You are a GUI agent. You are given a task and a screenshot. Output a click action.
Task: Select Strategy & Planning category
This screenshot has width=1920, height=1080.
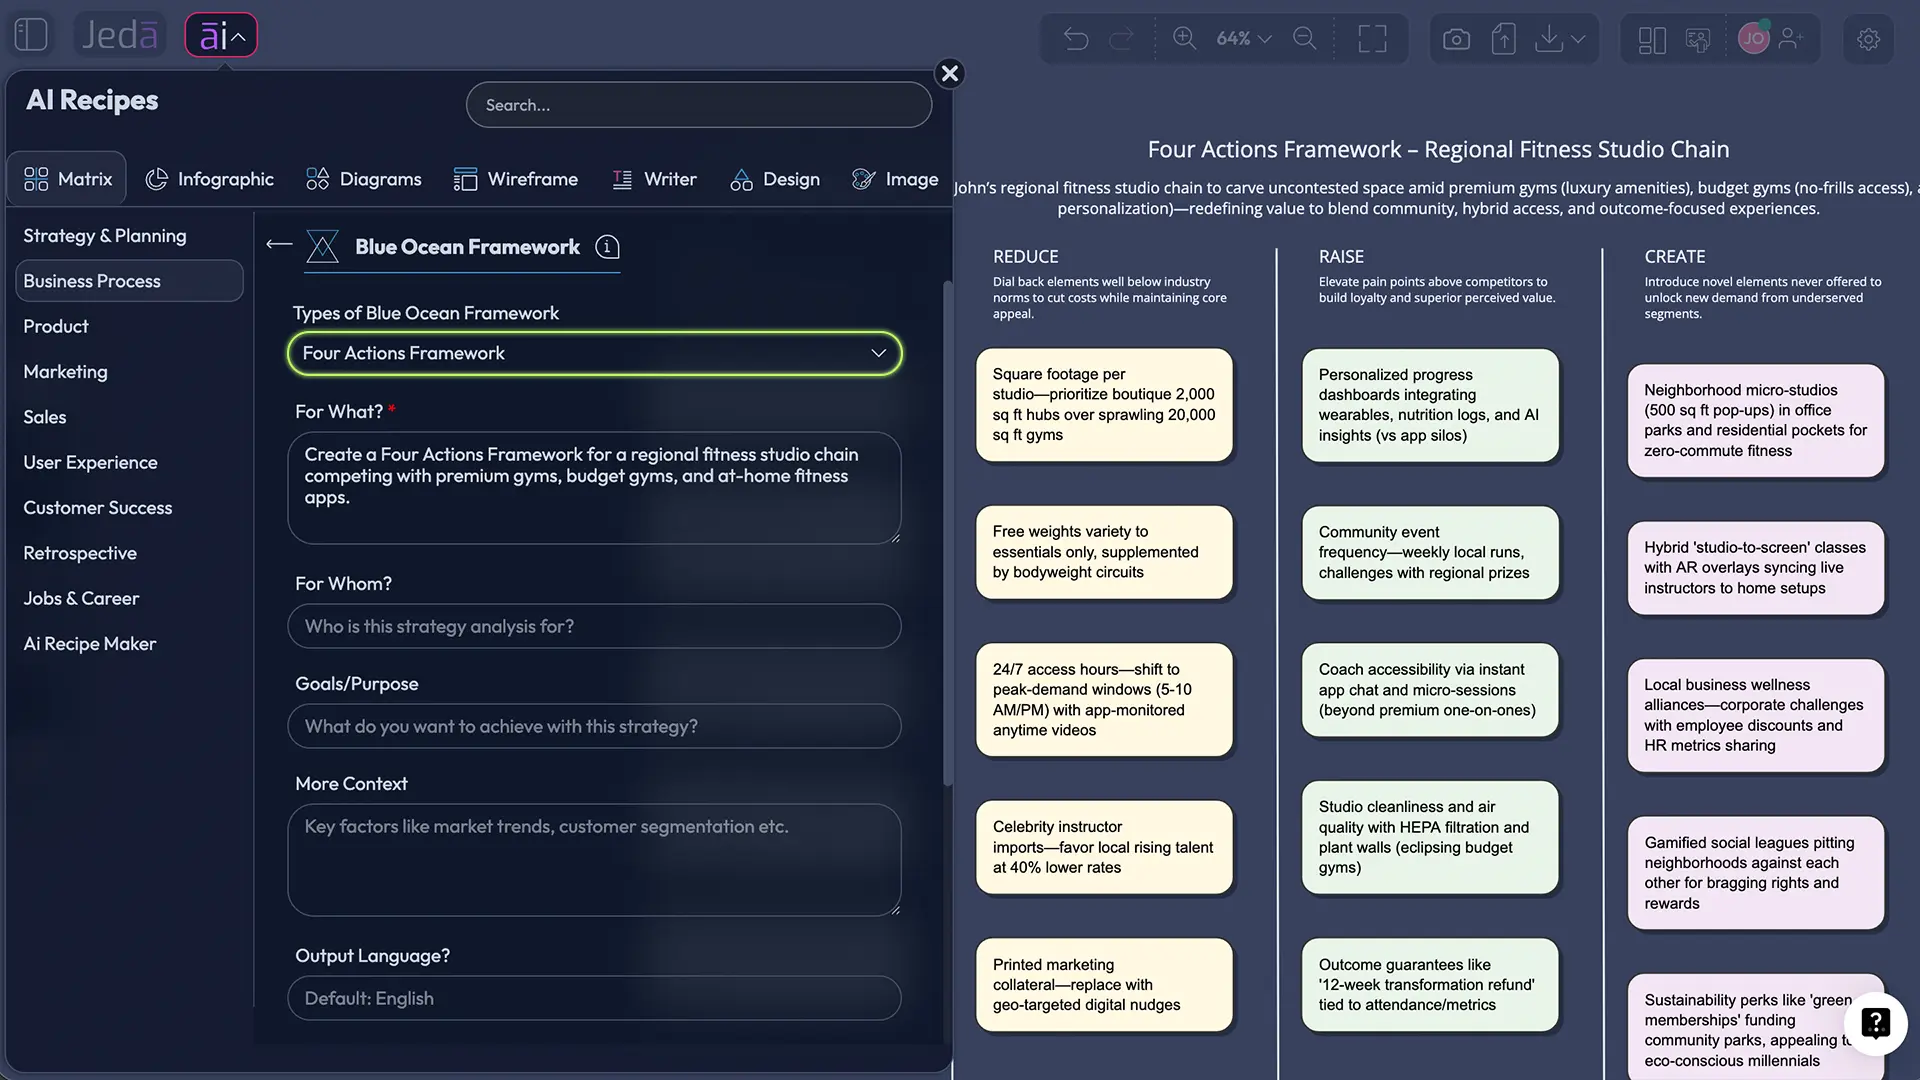pyautogui.click(x=105, y=236)
